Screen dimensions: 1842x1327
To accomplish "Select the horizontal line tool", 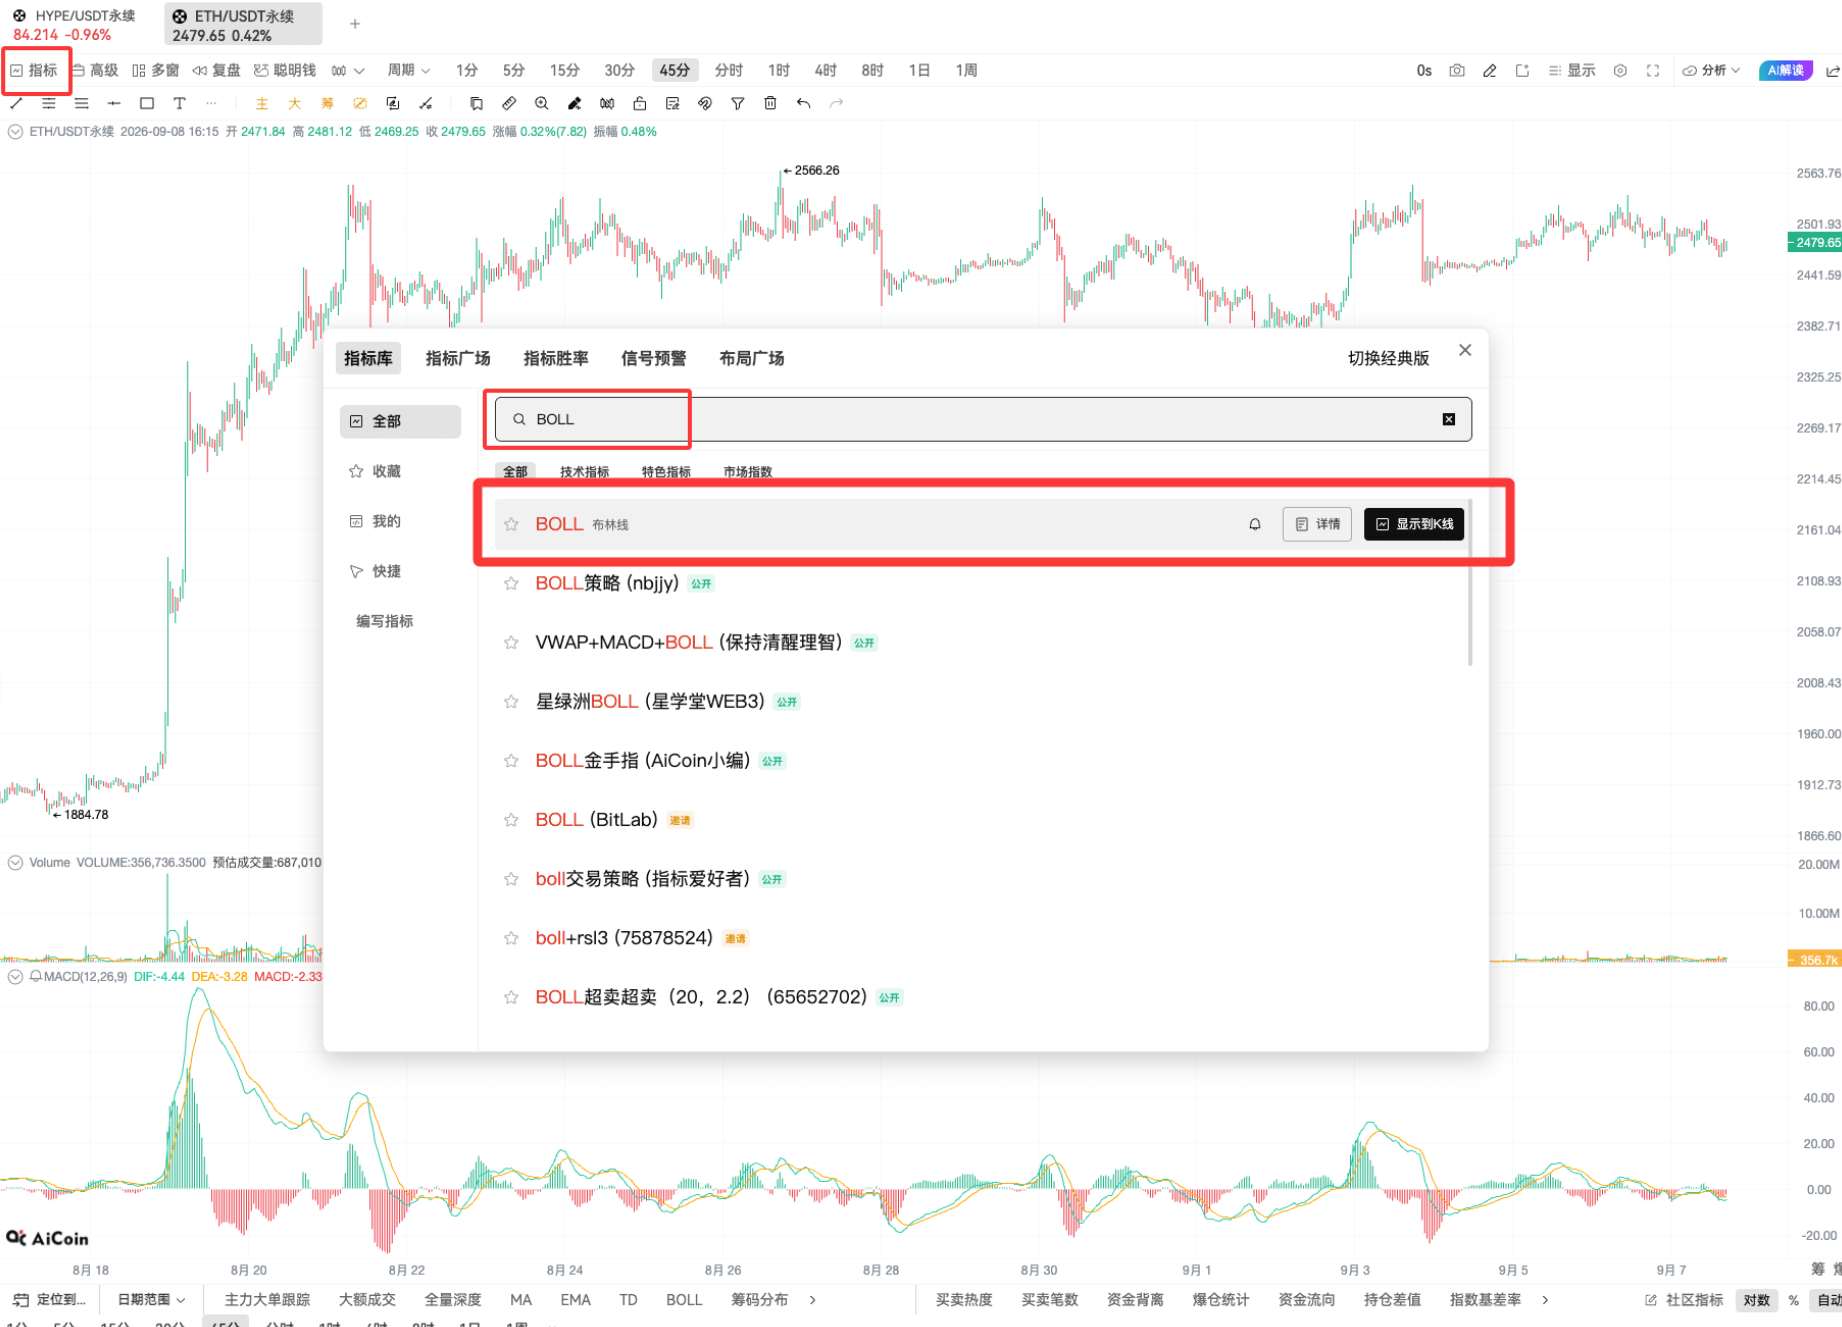I will 114,103.
